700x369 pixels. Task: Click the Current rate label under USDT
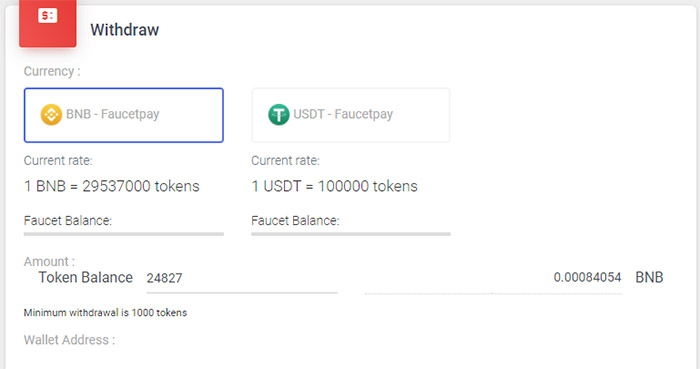pyautogui.click(x=286, y=161)
